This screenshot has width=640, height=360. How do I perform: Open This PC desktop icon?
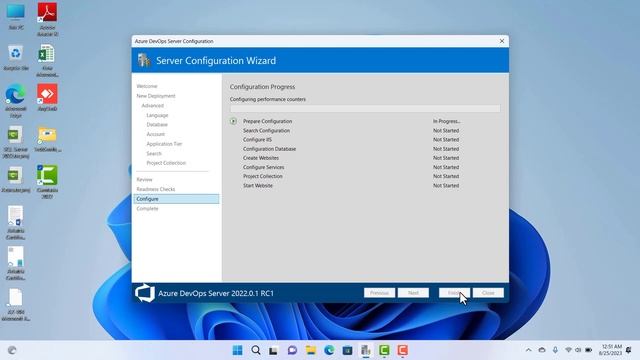[x=16, y=17]
